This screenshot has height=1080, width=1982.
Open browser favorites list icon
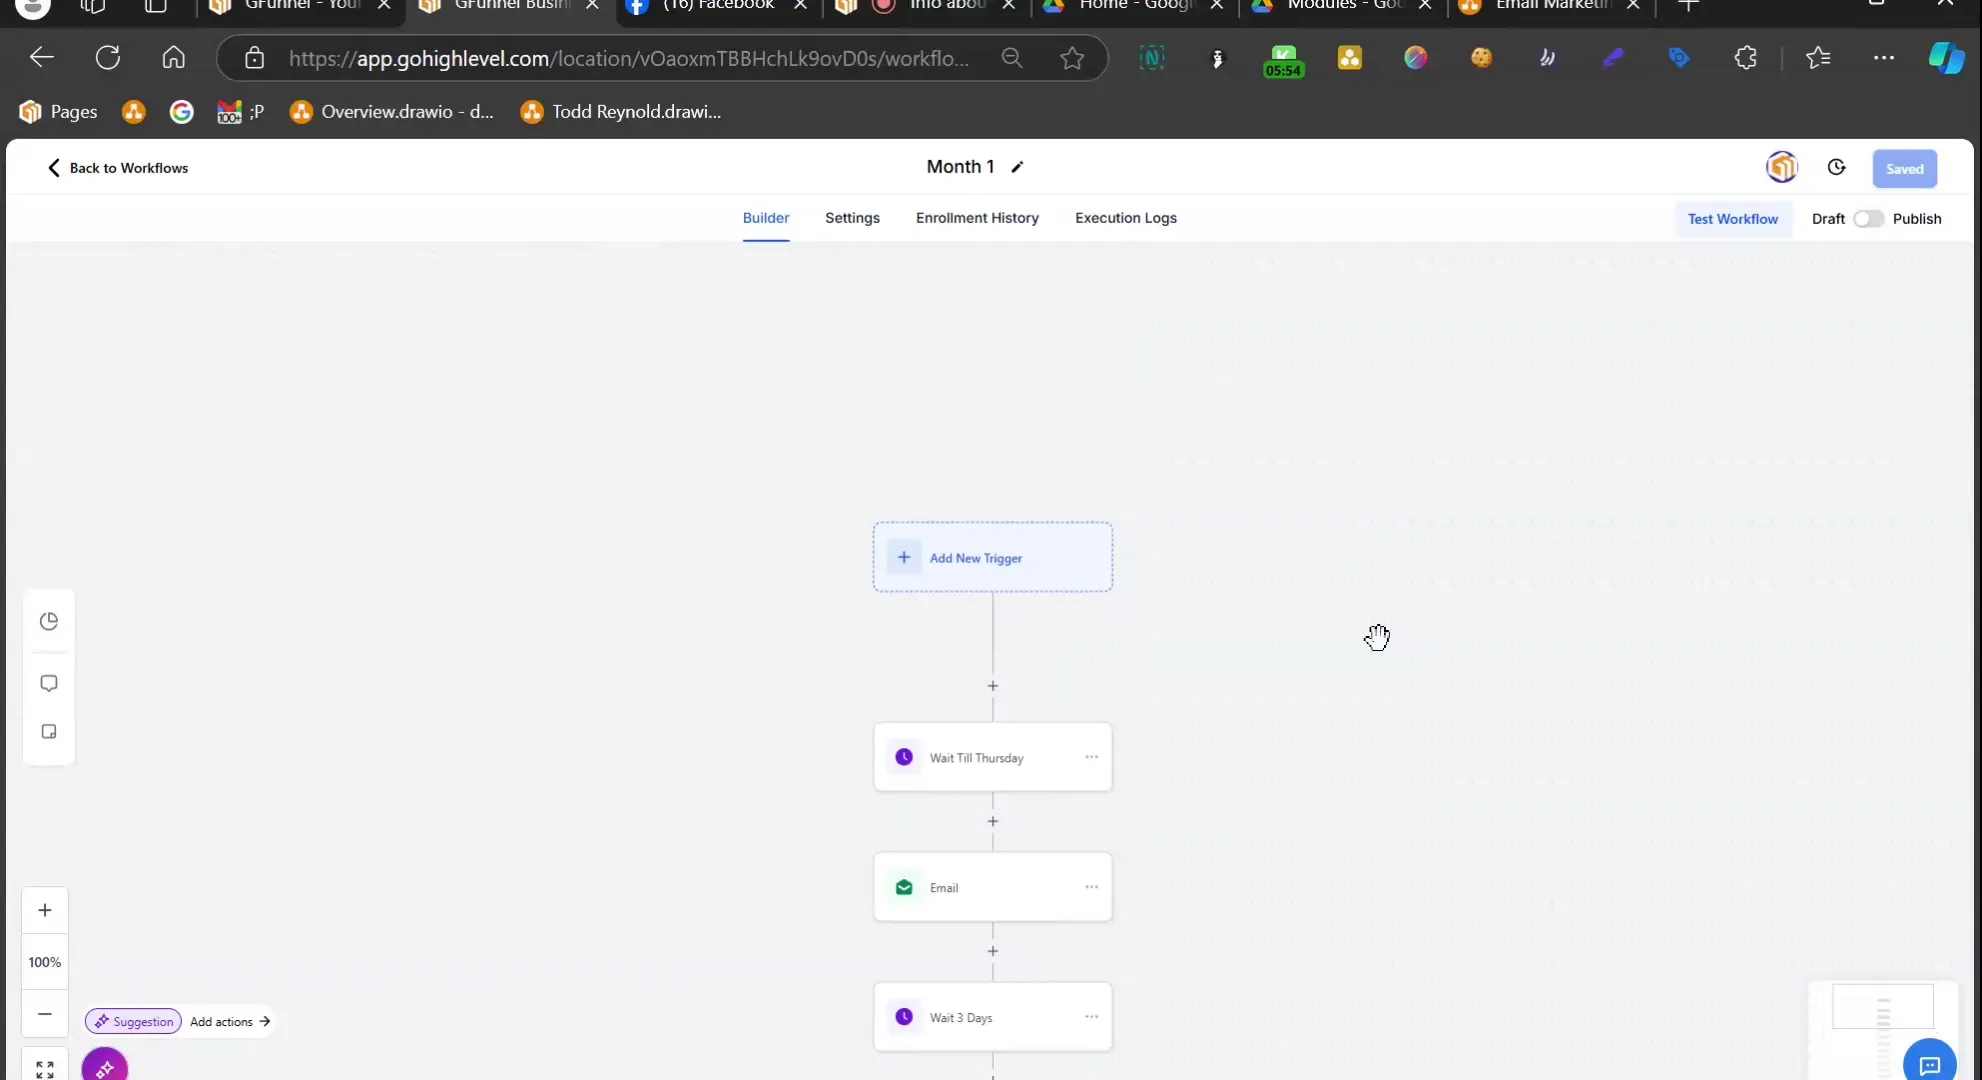[x=1818, y=58]
